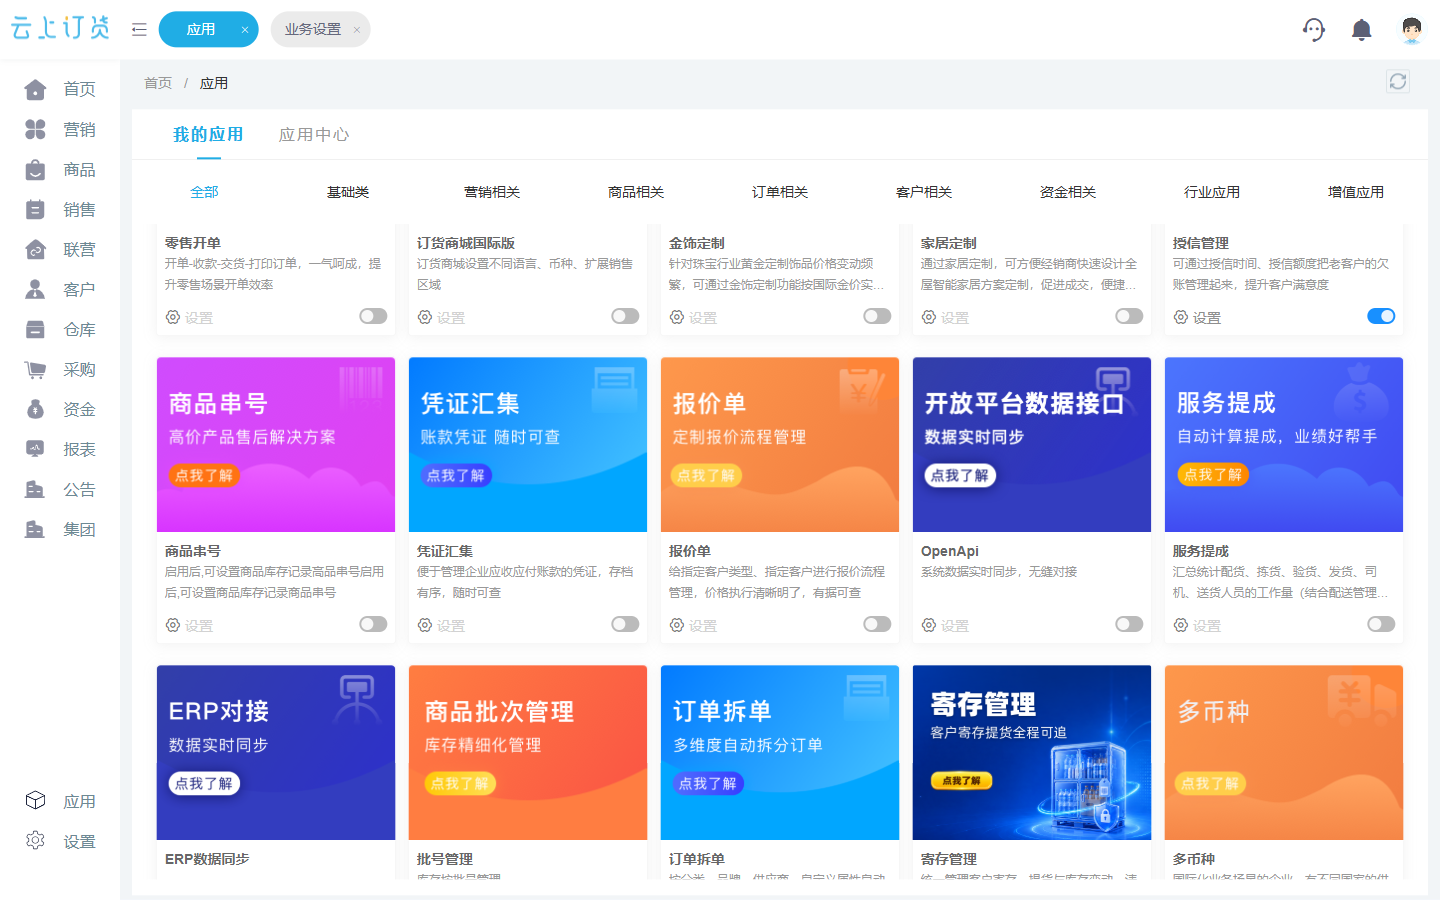Open 集团 in the sidebar
The width and height of the screenshot is (1440, 900).
click(60, 530)
